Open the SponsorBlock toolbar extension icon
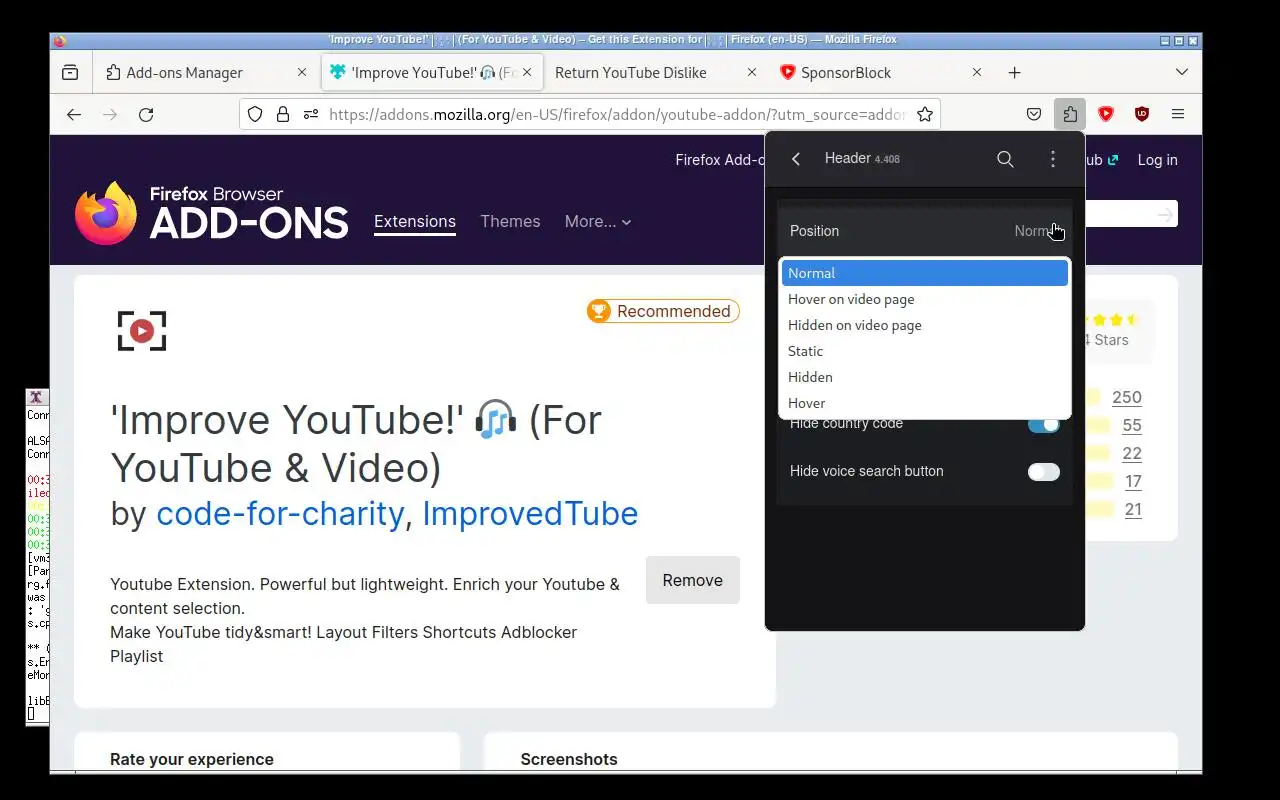Viewport: 1280px width, 800px height. click(1106, 114)
